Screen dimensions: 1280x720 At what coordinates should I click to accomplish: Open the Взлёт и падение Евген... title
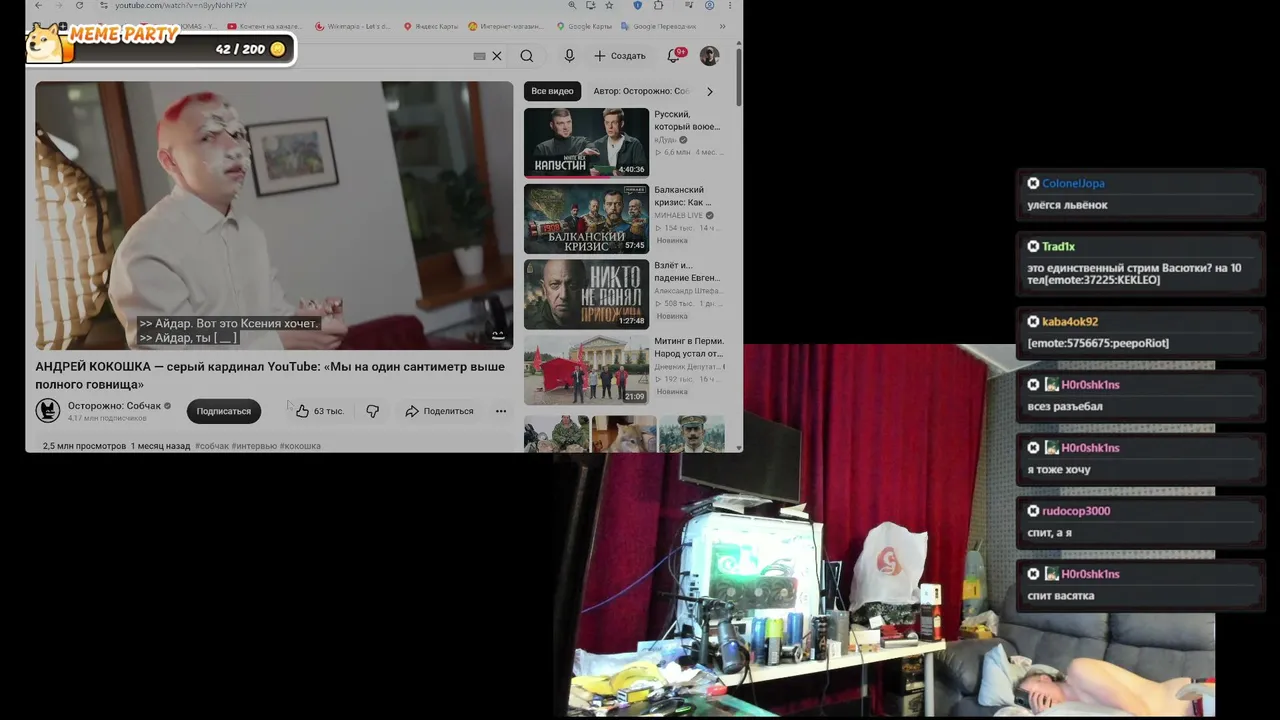click(x=687, y=271)
